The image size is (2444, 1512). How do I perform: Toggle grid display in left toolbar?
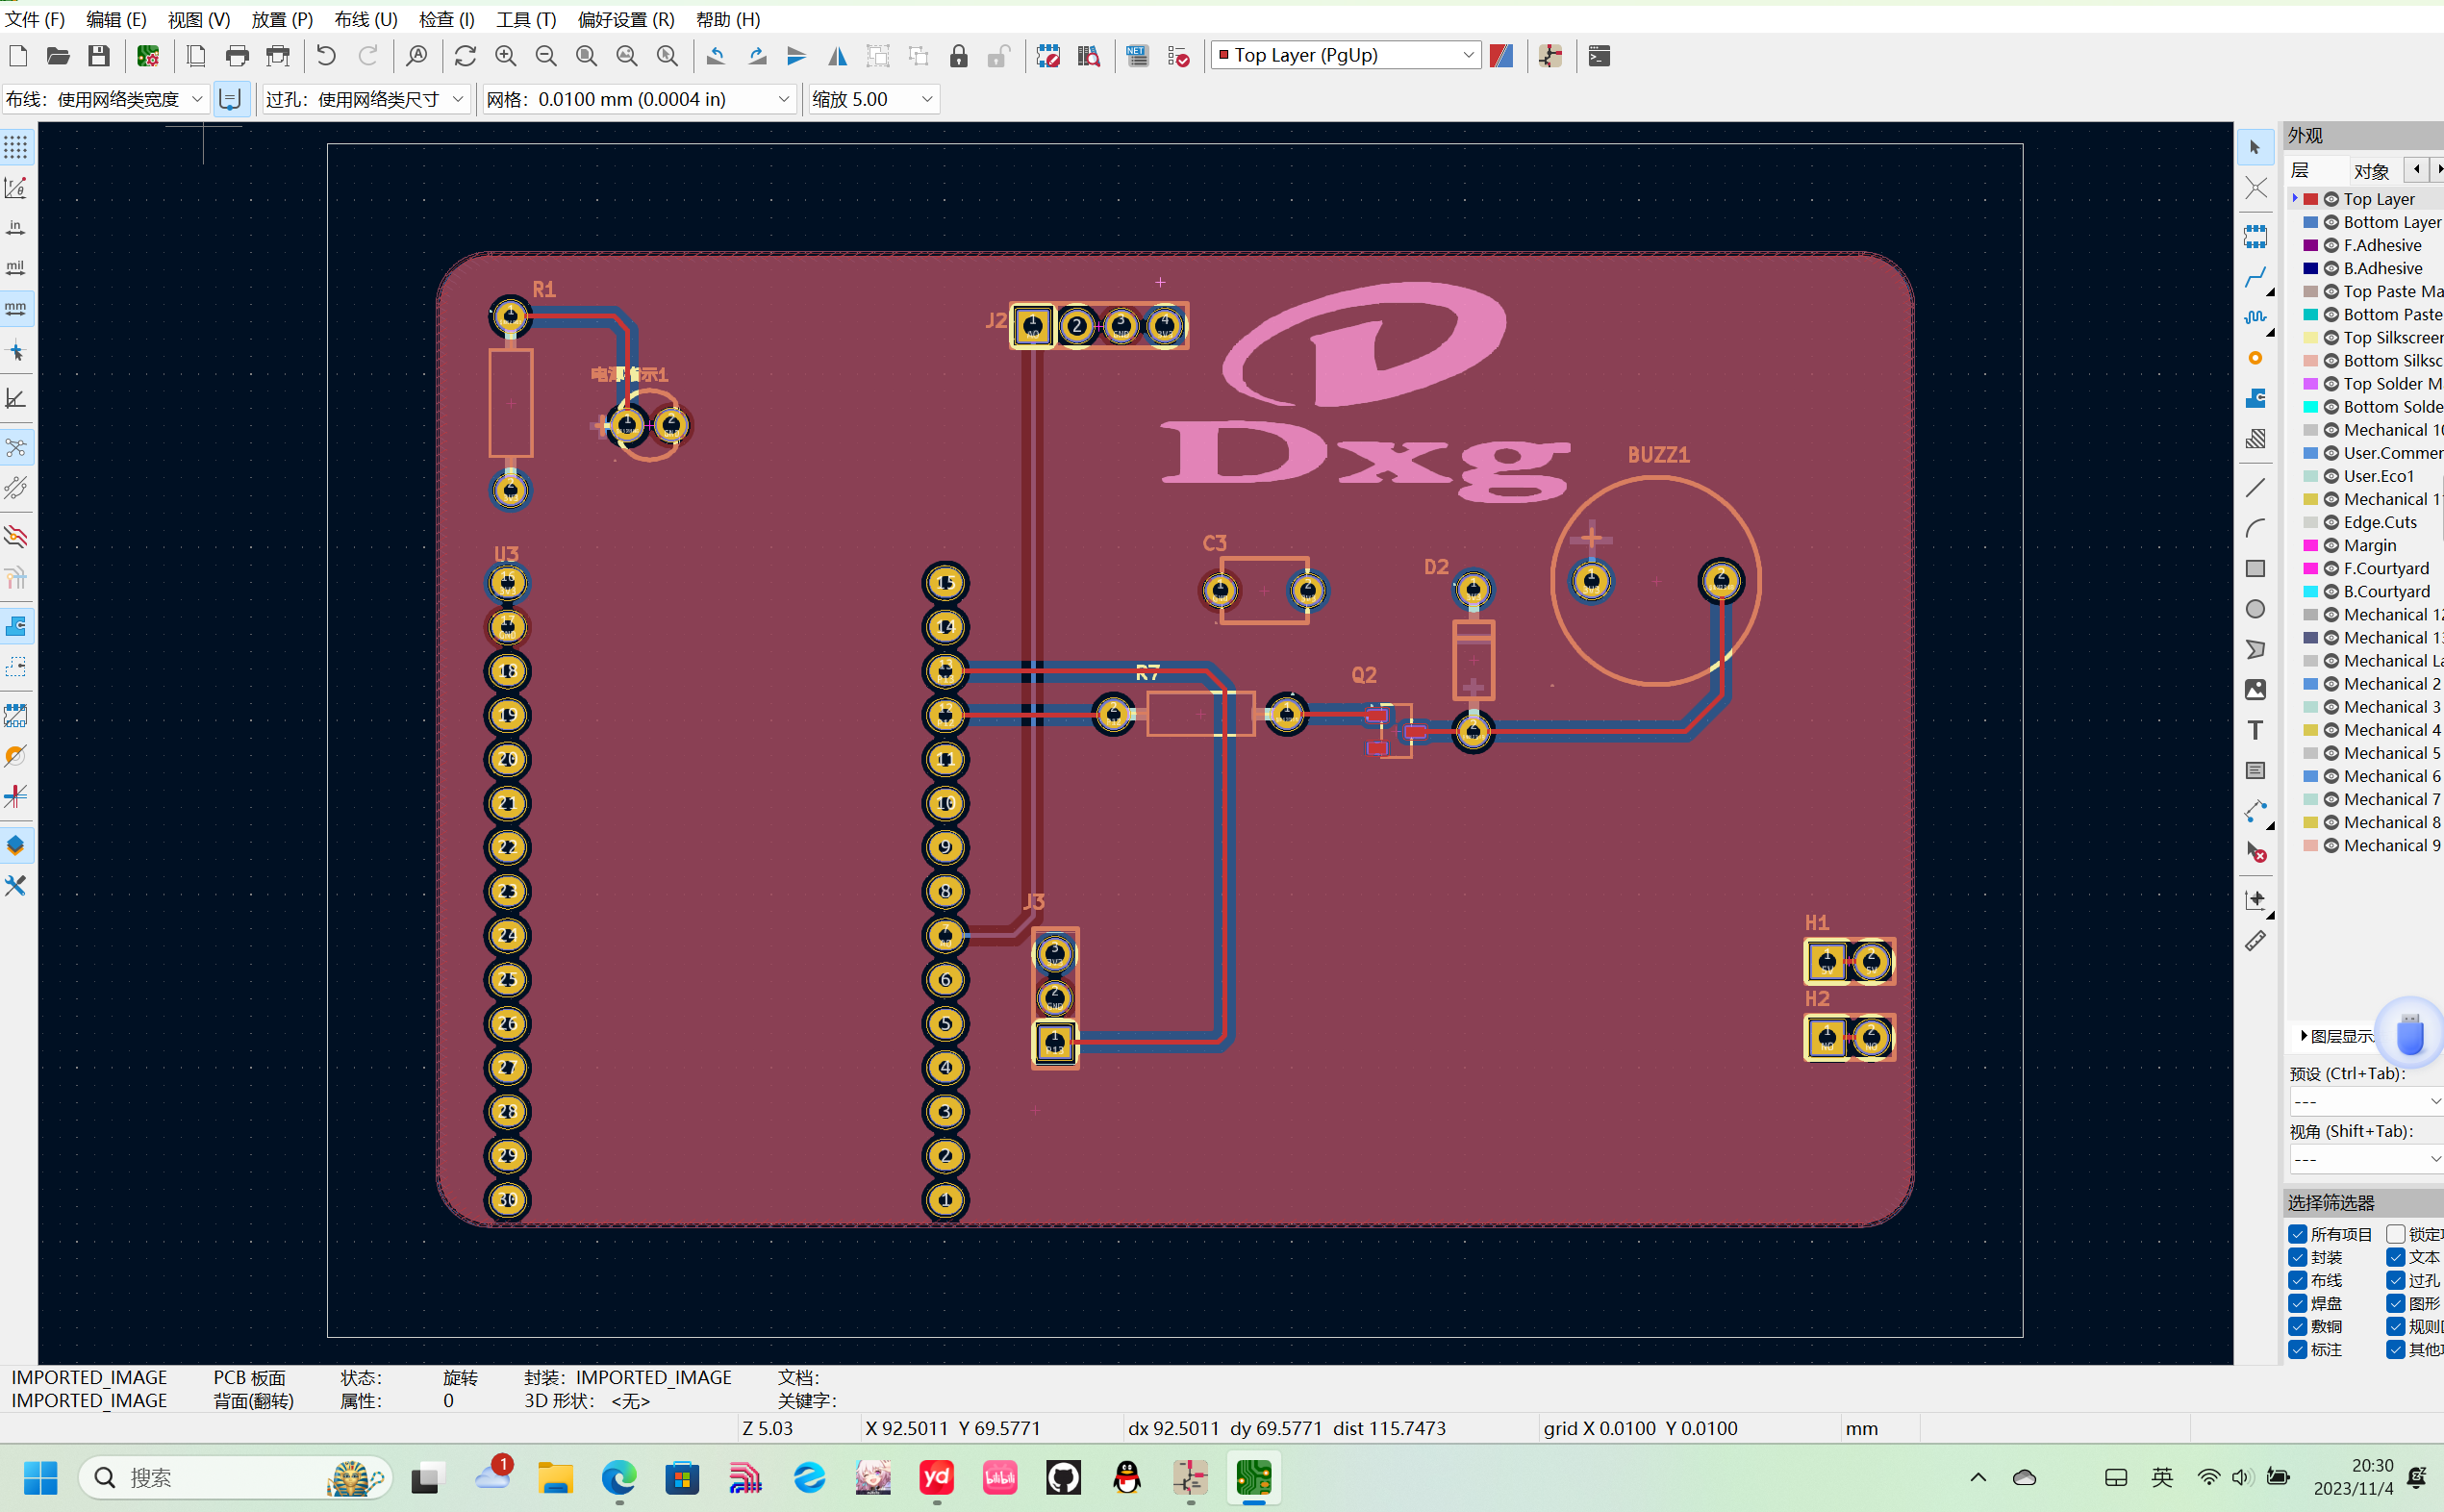tap(16, 147)
